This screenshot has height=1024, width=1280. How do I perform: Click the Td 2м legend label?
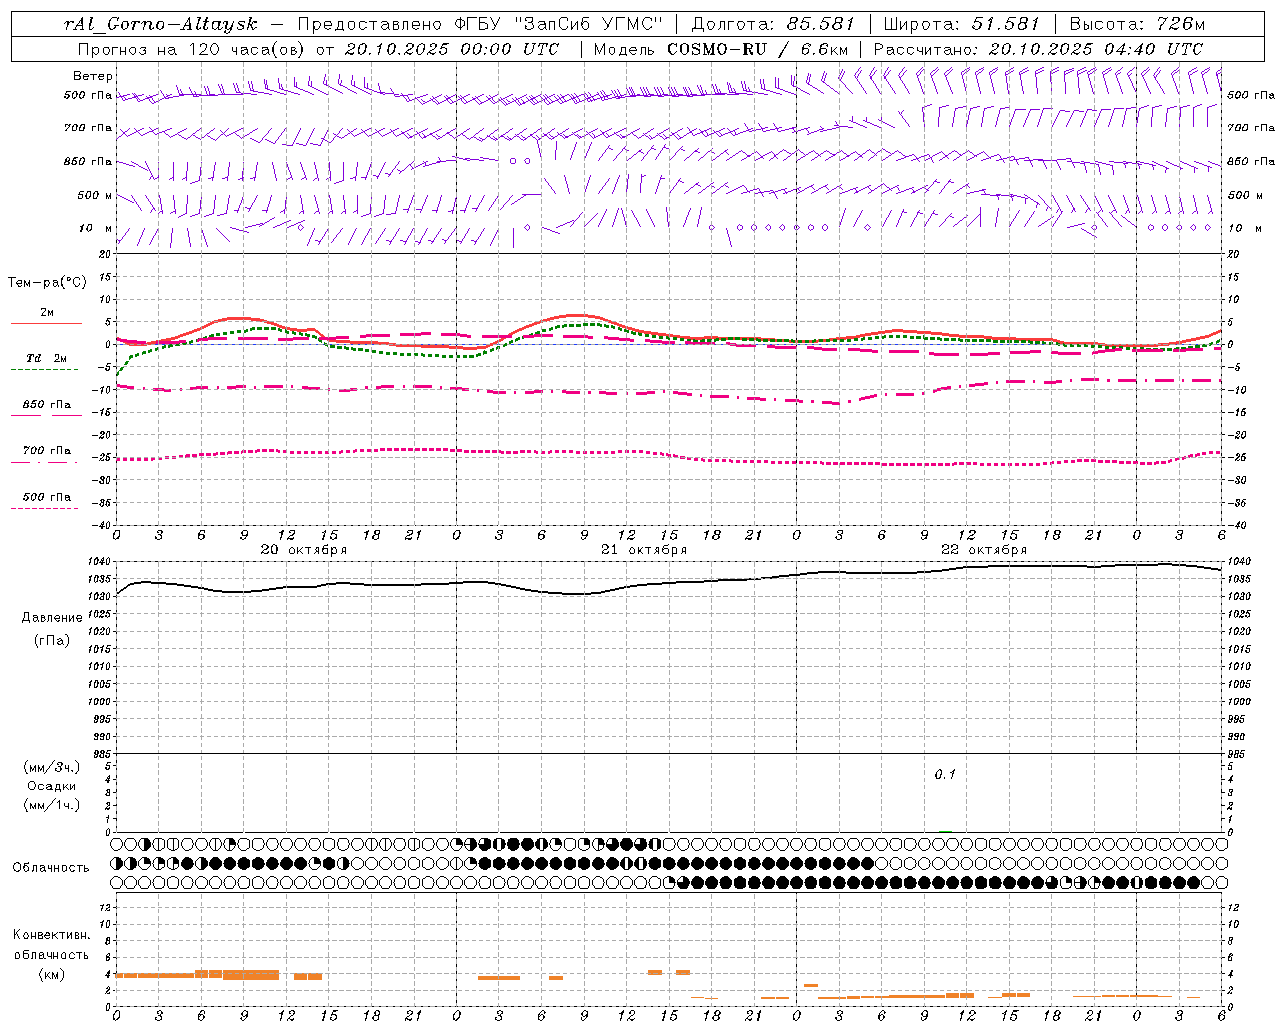tap(46, 358)
